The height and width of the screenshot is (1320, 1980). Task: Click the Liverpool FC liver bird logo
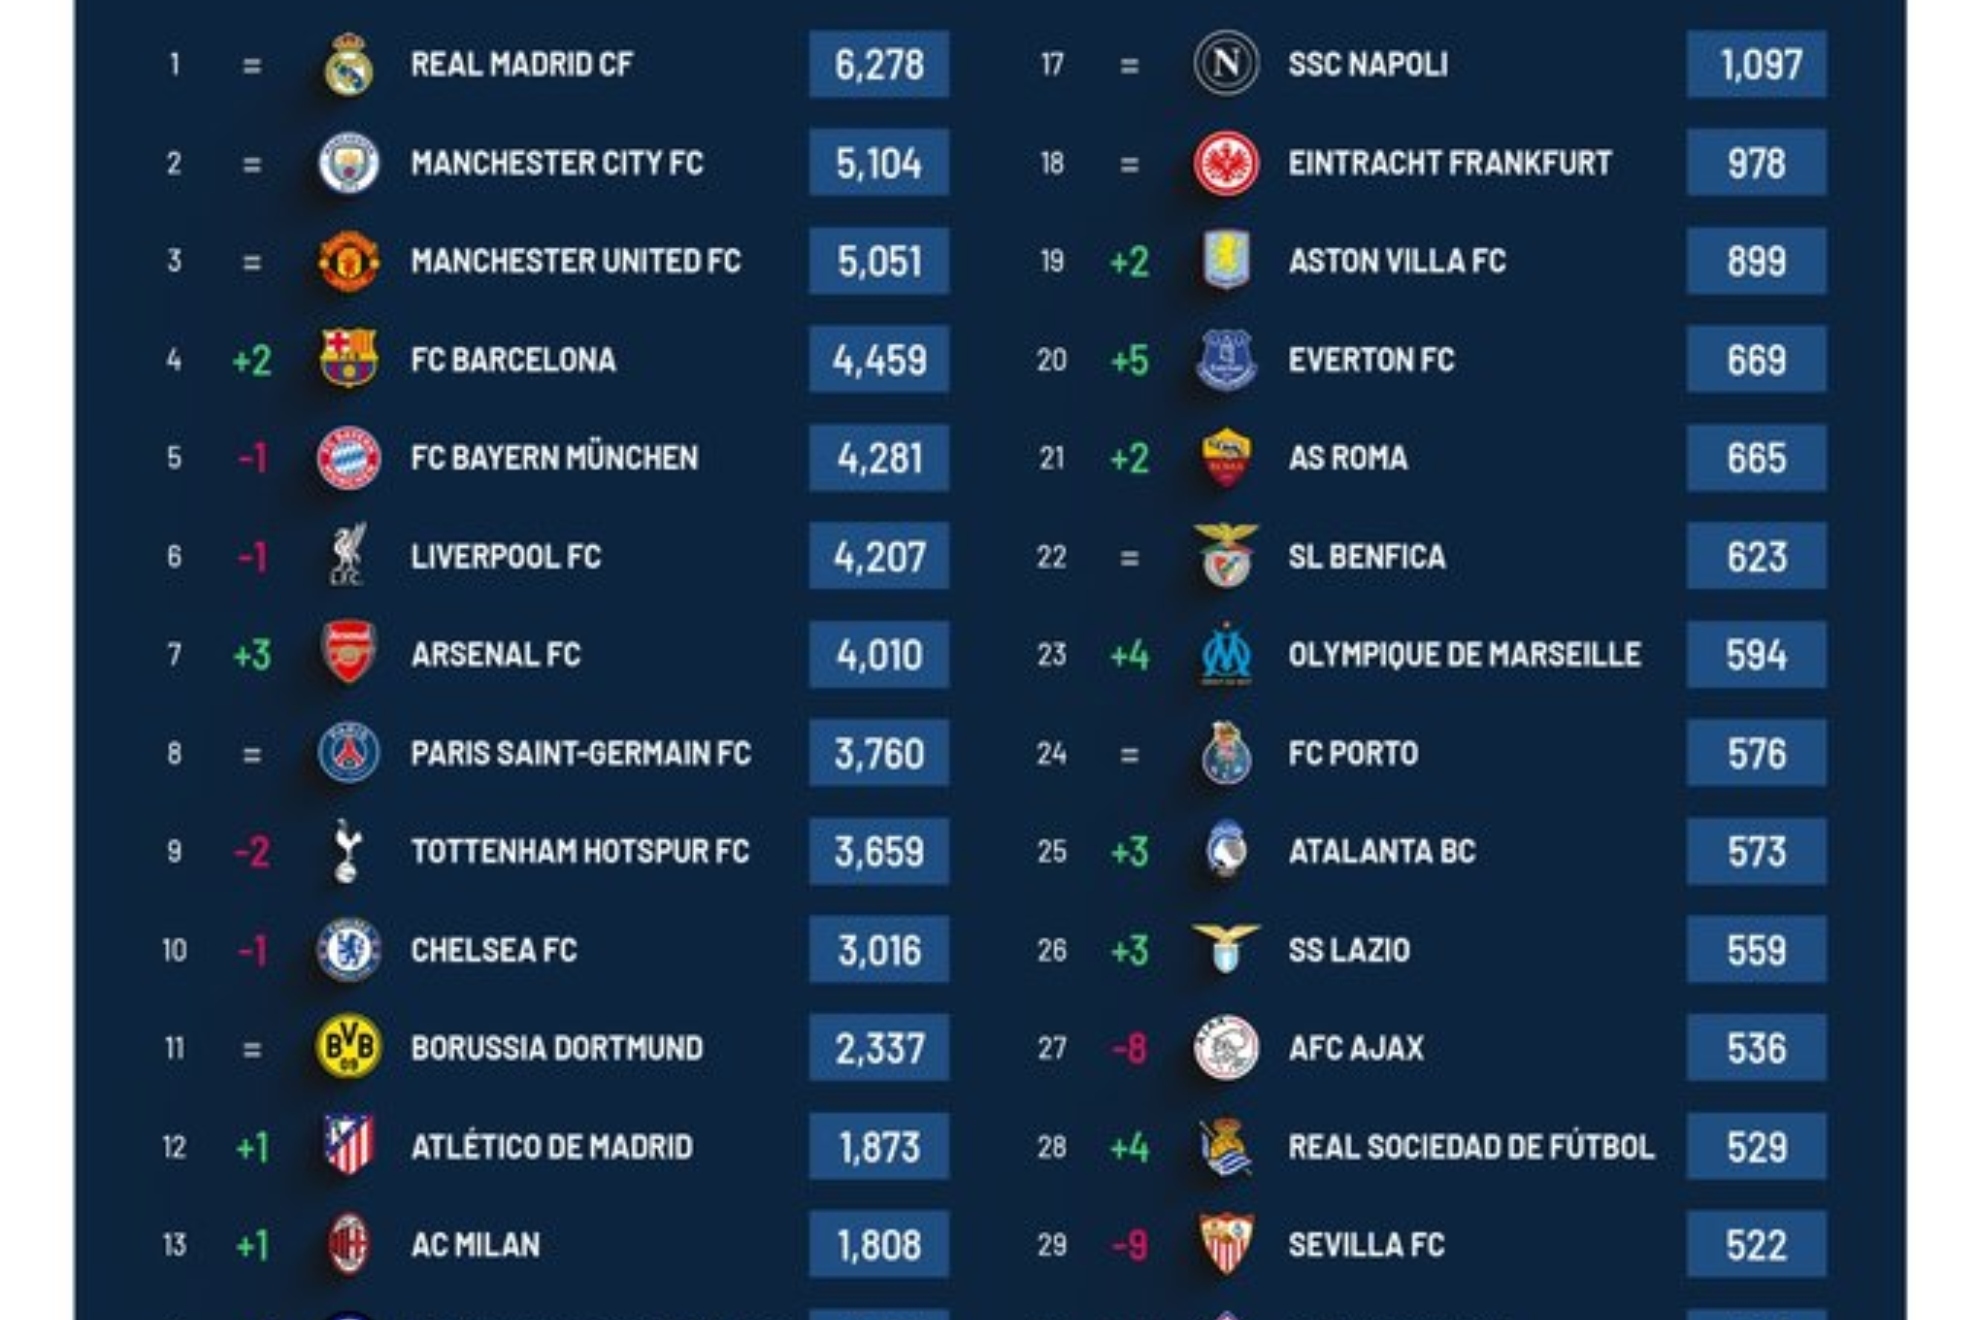coord(349,555)
